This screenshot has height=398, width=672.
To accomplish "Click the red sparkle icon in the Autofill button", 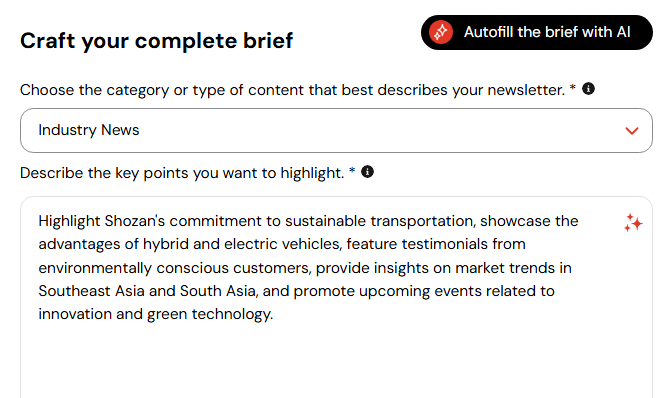I will (x=441, y=32).
